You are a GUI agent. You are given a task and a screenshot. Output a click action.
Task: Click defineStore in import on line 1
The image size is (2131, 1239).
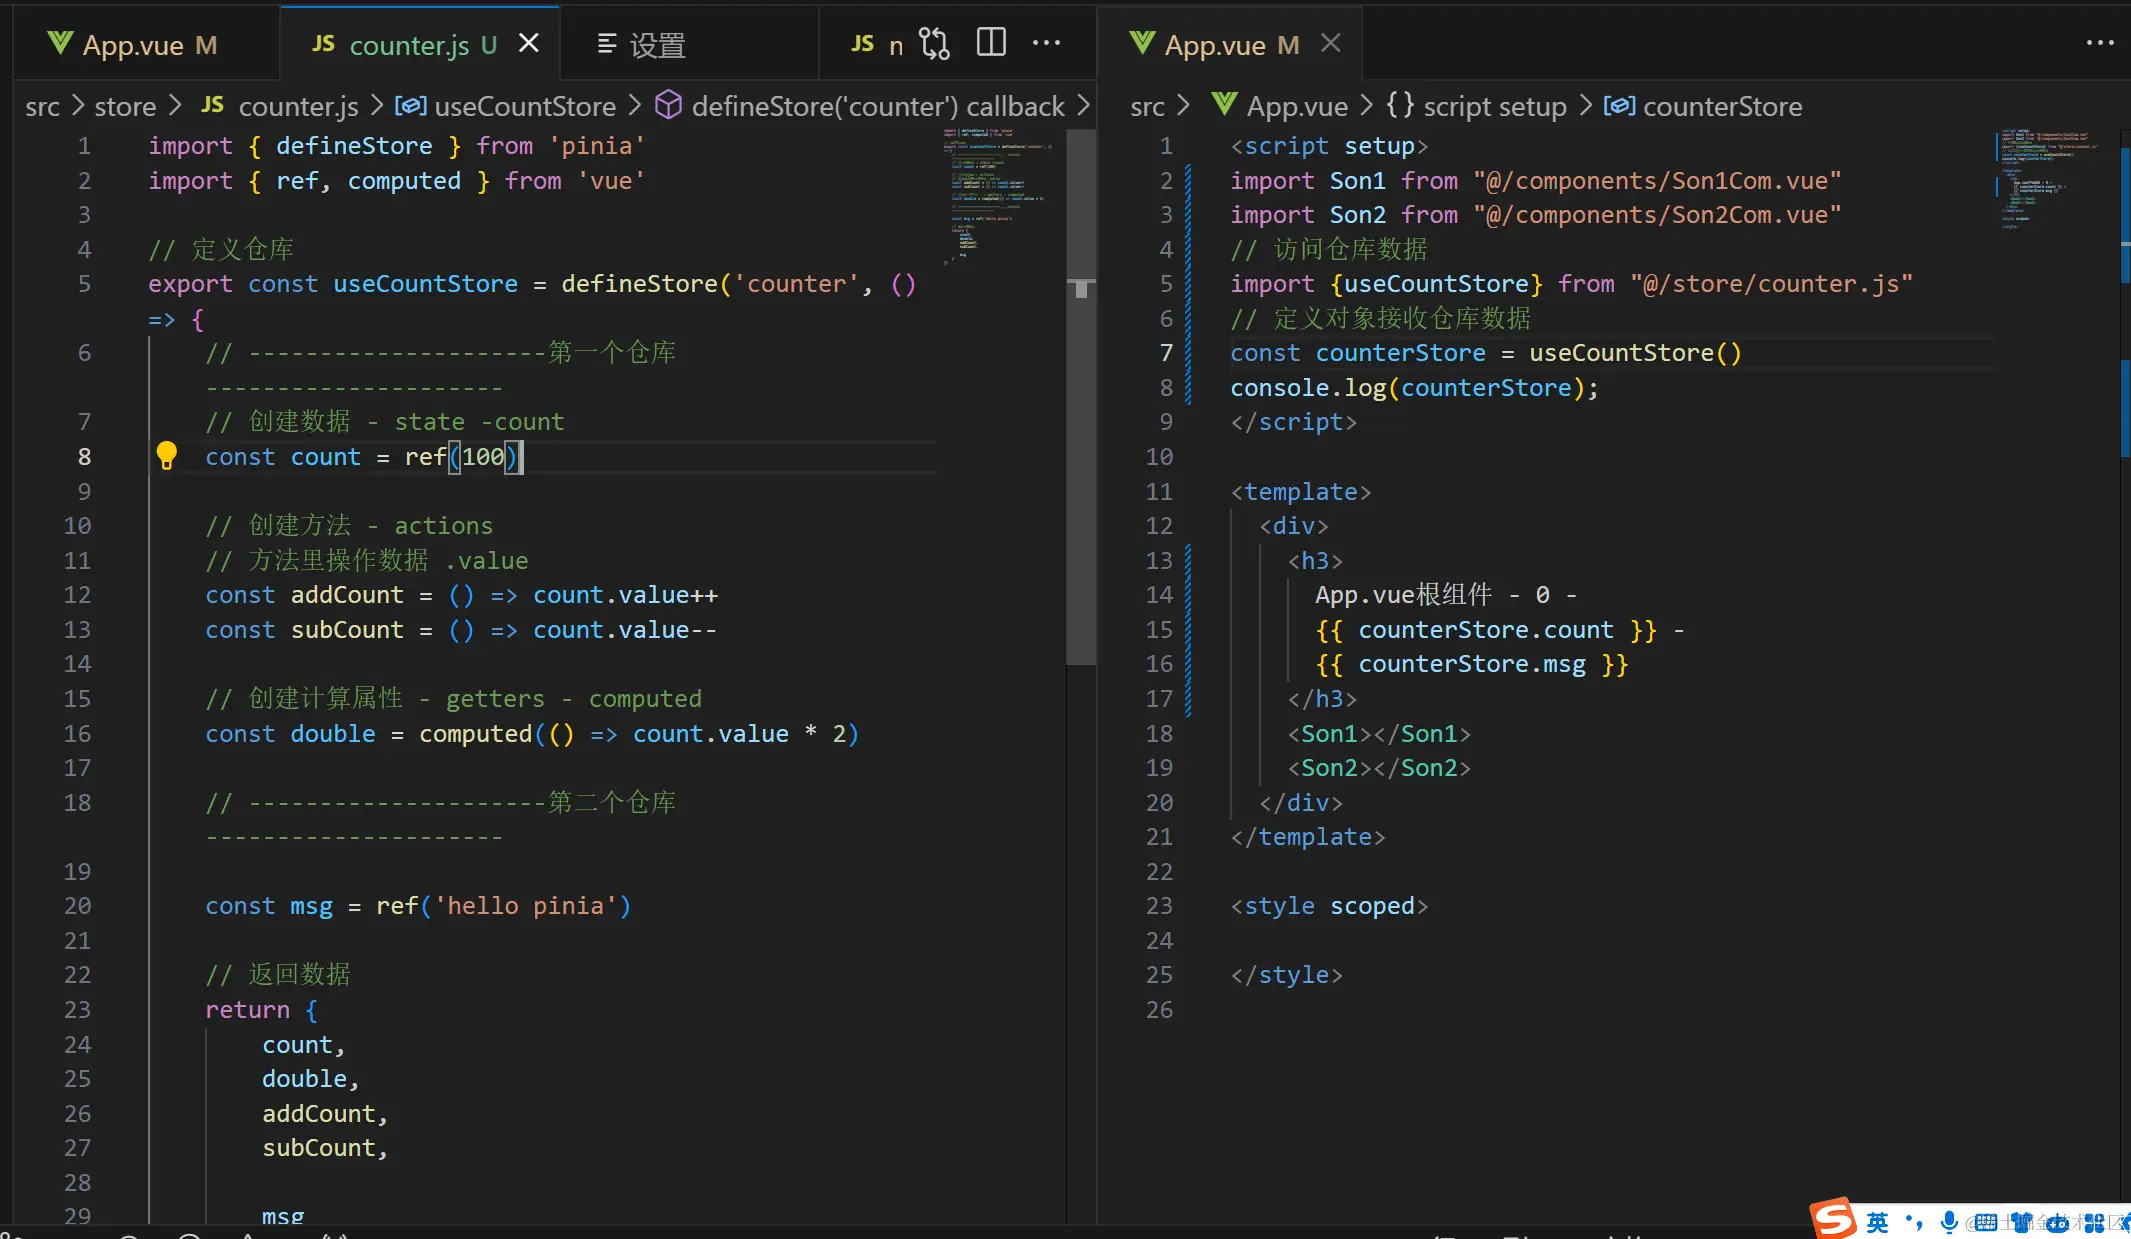click(x=354, y=145)
